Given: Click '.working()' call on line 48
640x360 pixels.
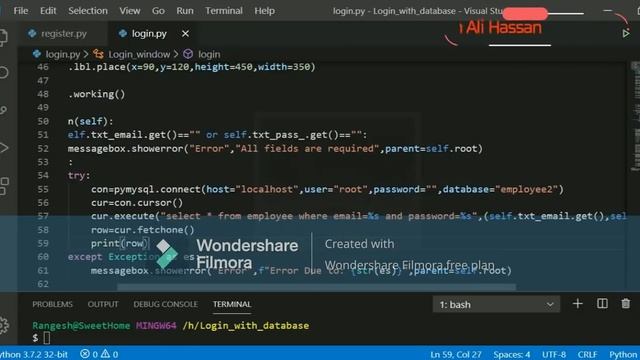Looking at the screenshot, I should tap(96, 94).
